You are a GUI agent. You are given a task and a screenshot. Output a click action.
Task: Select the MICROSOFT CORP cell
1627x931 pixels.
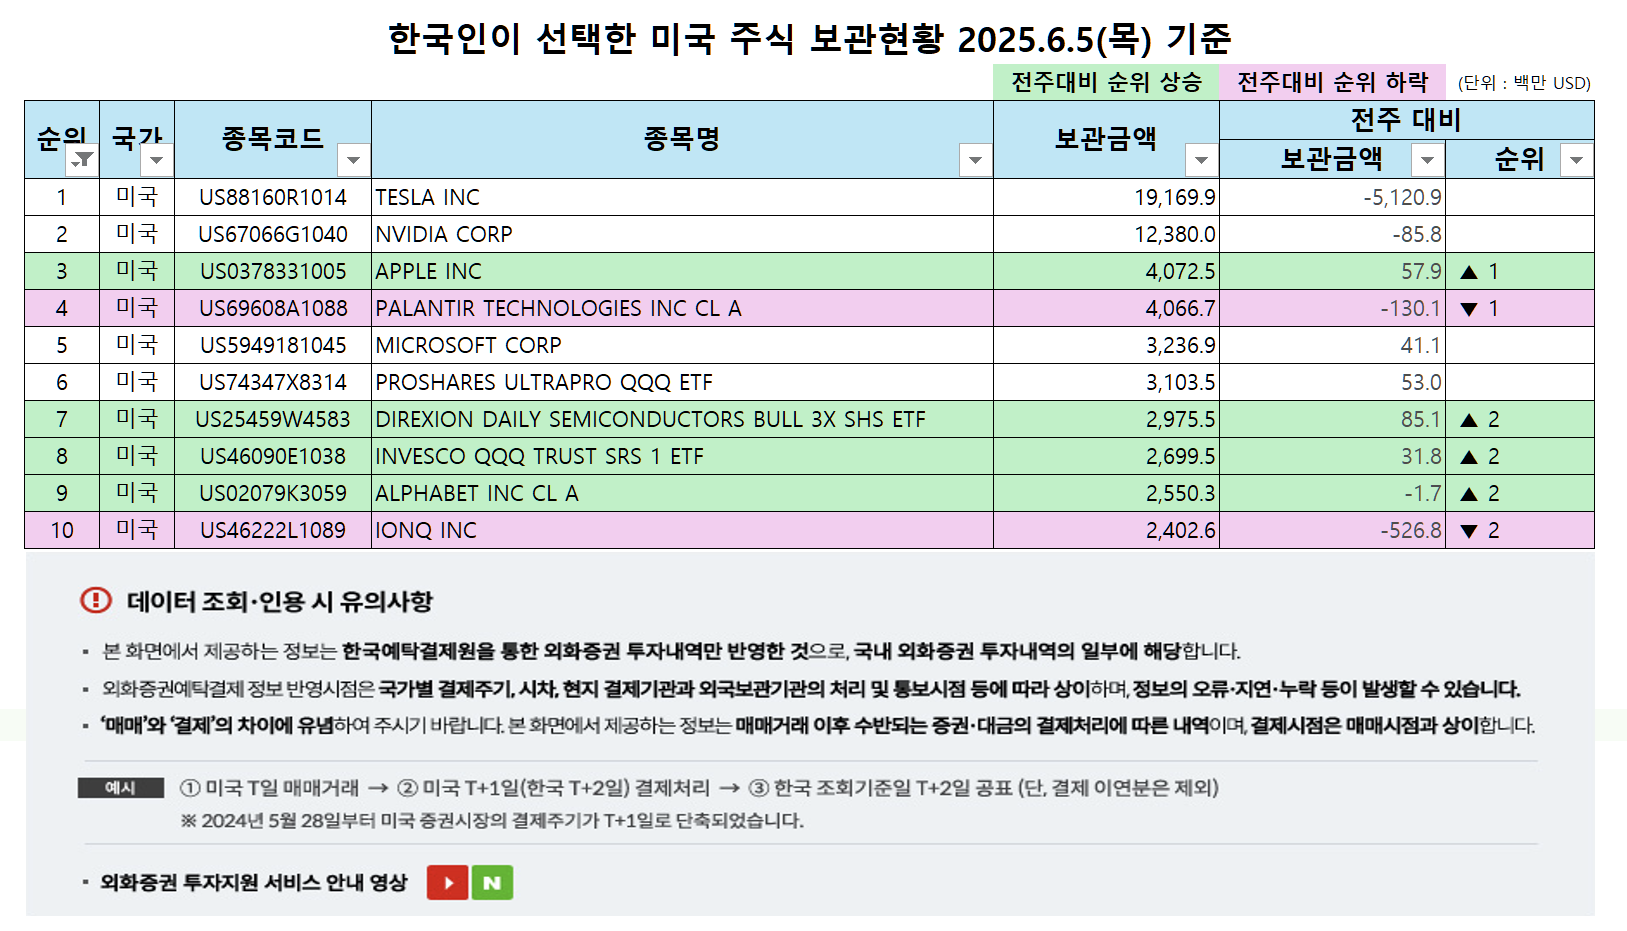(682, 345)
